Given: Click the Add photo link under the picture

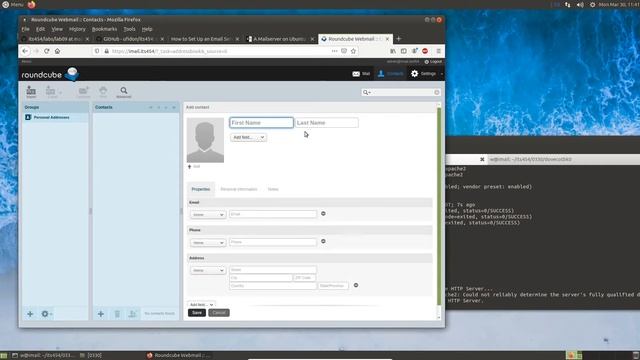Looking at the screenshot, I should tap(194, 167).
